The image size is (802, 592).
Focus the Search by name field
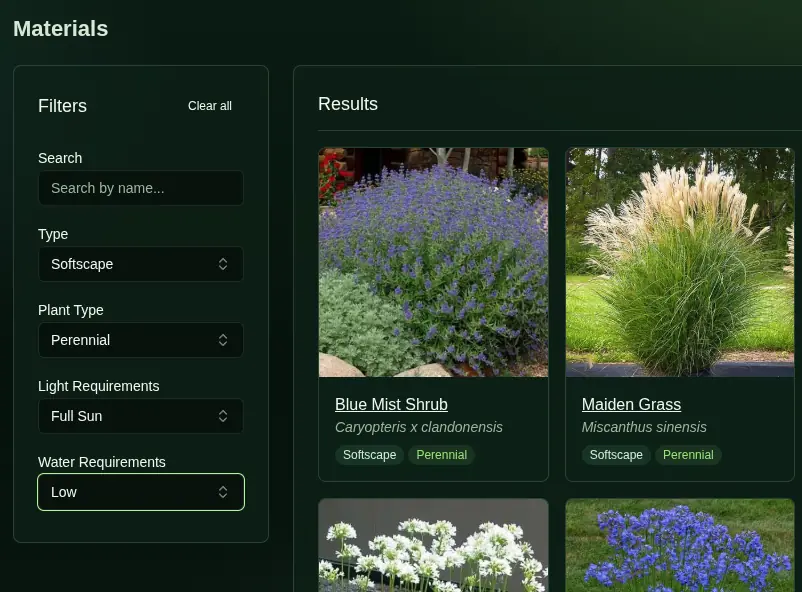(x=141, y=188)
